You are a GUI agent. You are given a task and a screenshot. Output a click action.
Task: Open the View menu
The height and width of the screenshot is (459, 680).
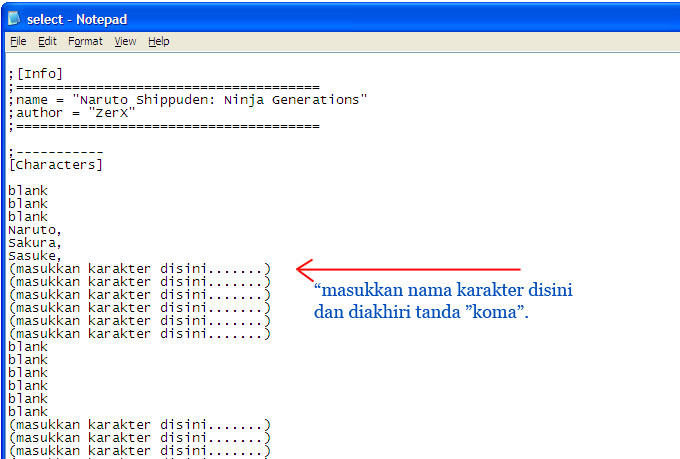coord(125,42)
